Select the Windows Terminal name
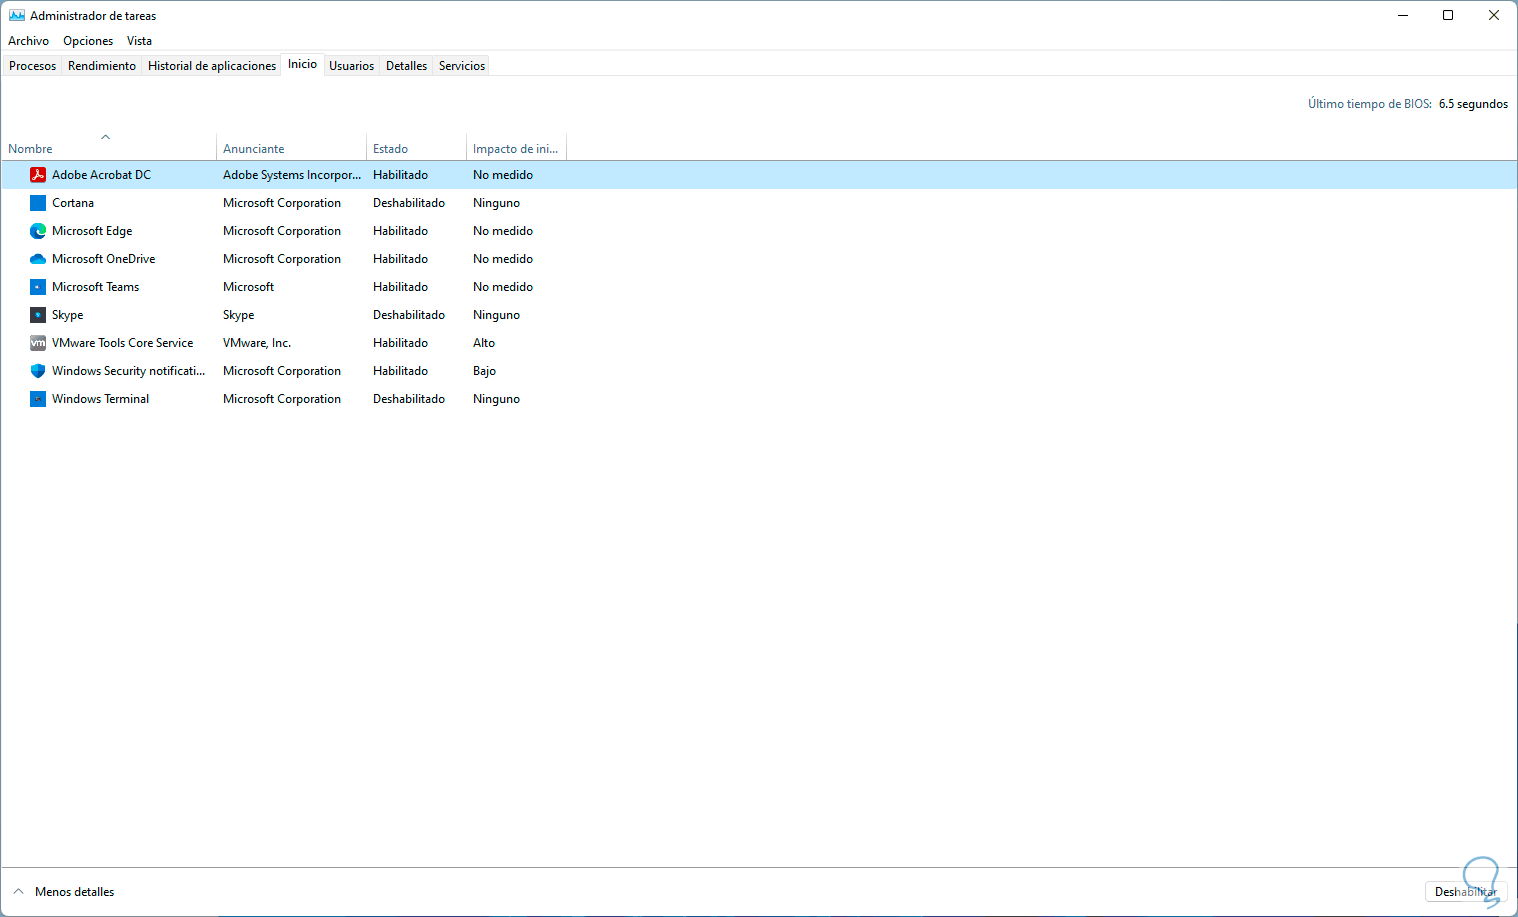This screenshot has width=1518, height=917. click(101, 399)
